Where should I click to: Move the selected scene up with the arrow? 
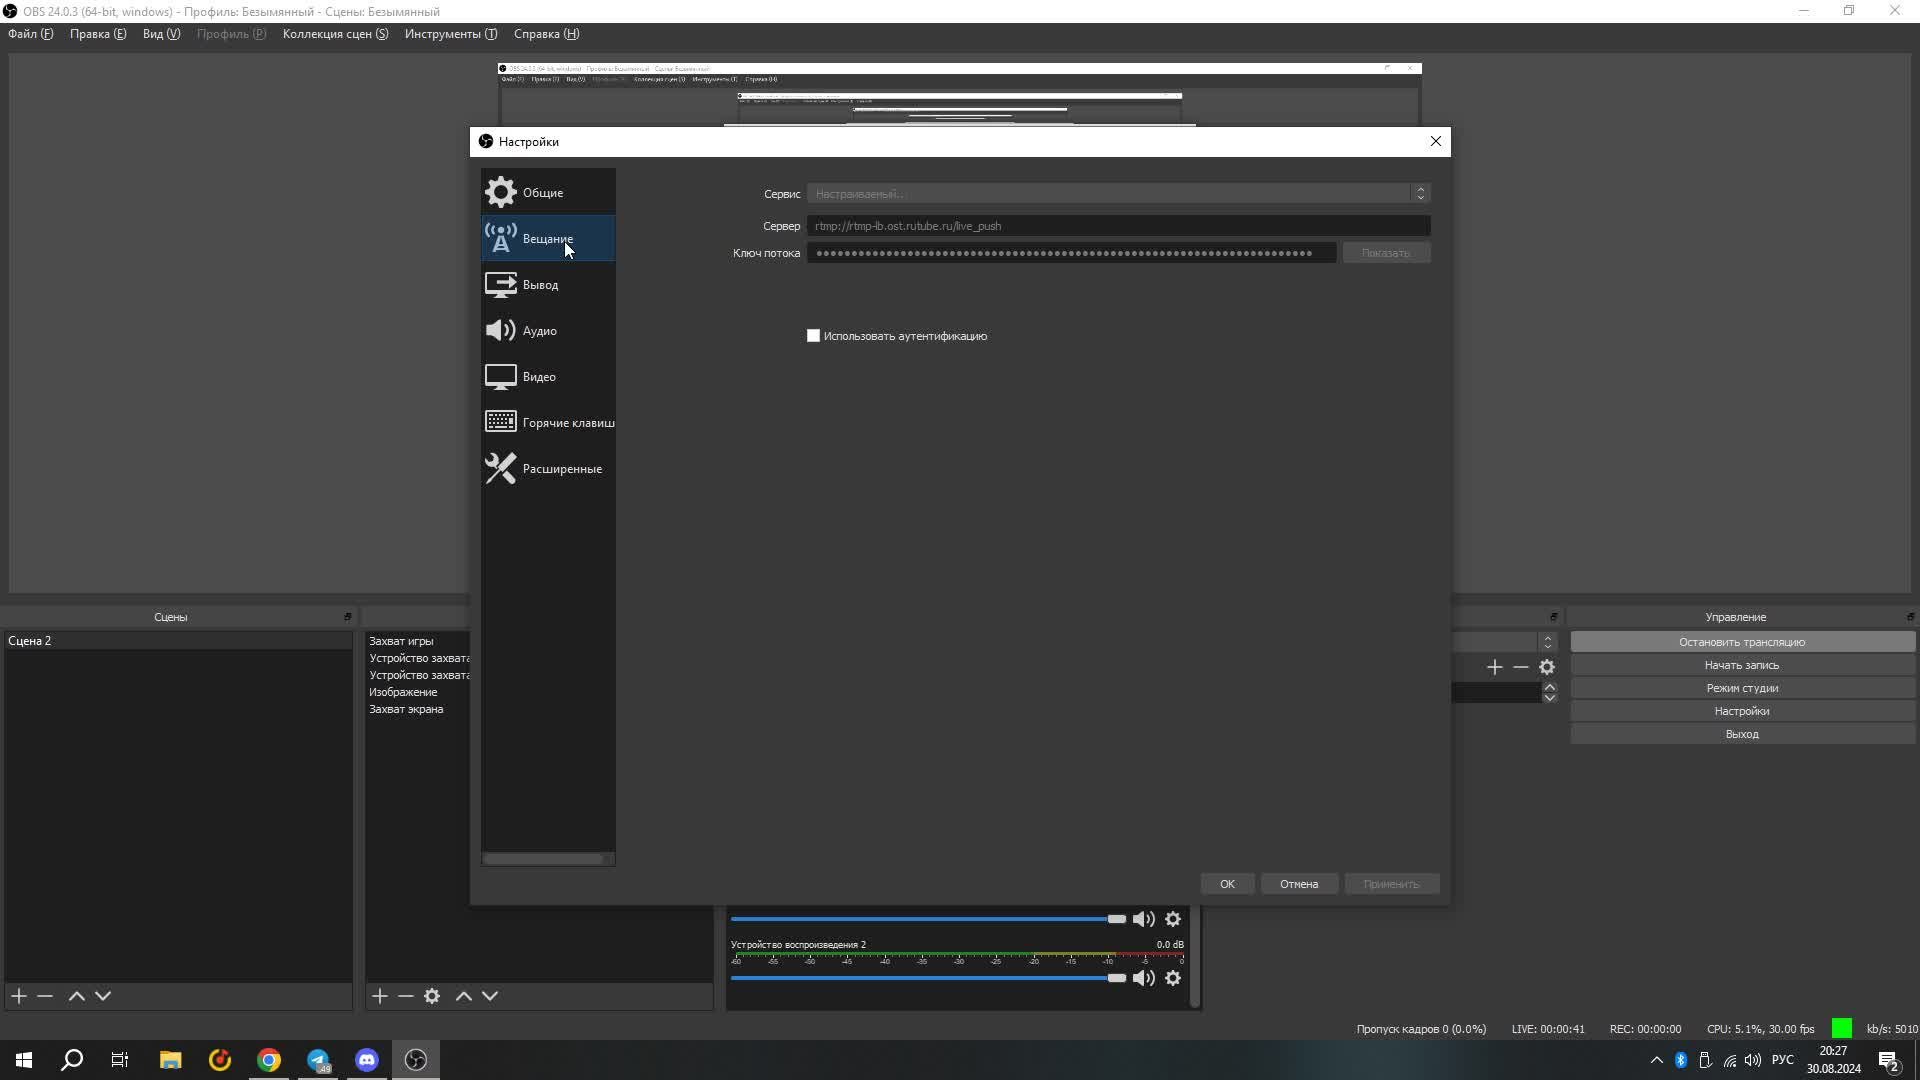[x=76, y=996]
